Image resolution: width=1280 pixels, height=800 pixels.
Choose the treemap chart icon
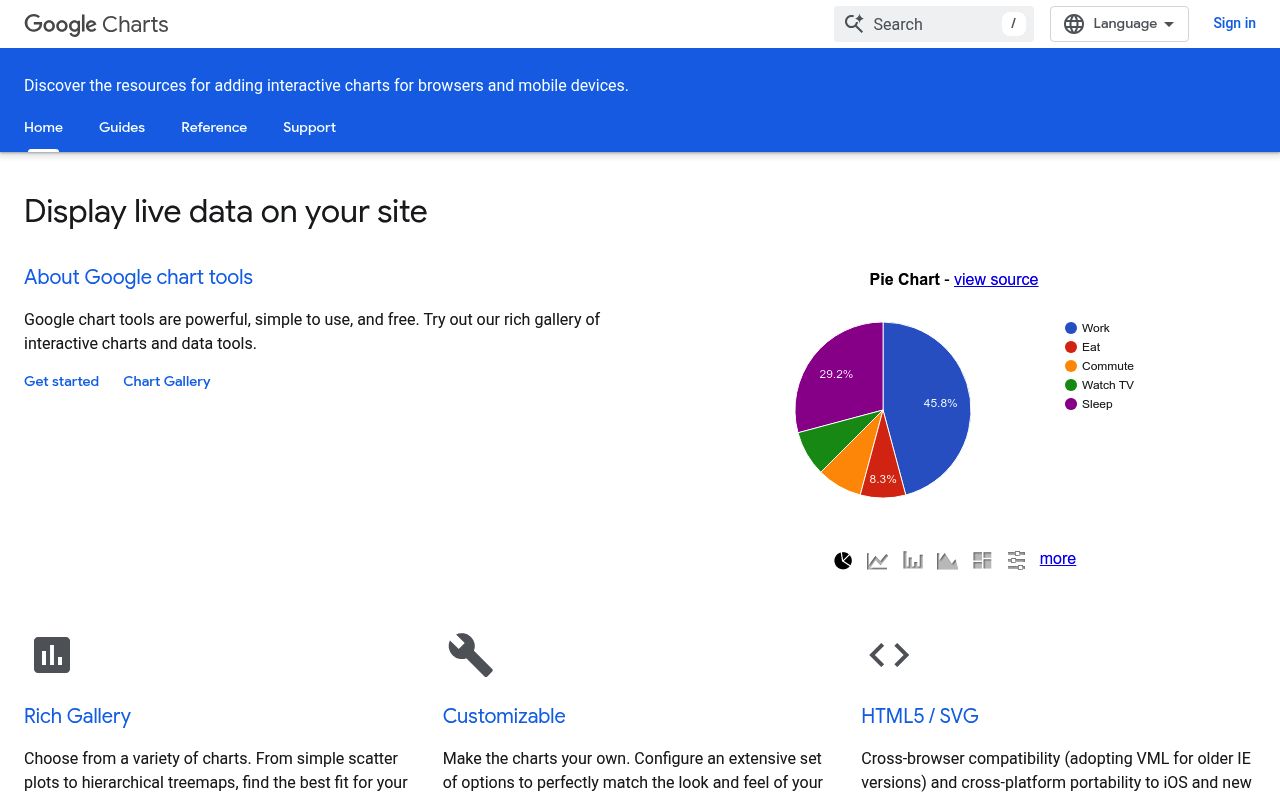point(982,560)
